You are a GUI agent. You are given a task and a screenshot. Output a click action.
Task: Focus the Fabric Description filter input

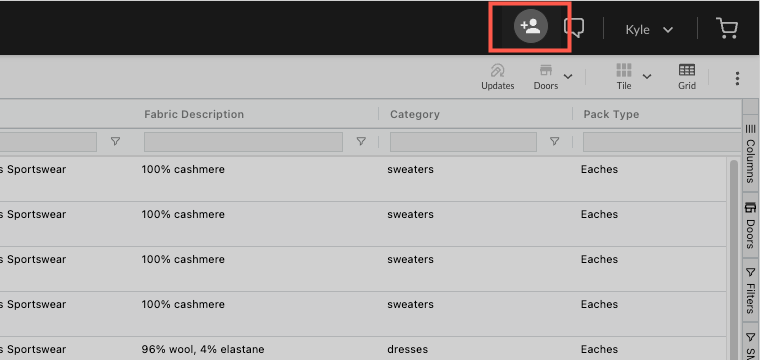(243, 142)
